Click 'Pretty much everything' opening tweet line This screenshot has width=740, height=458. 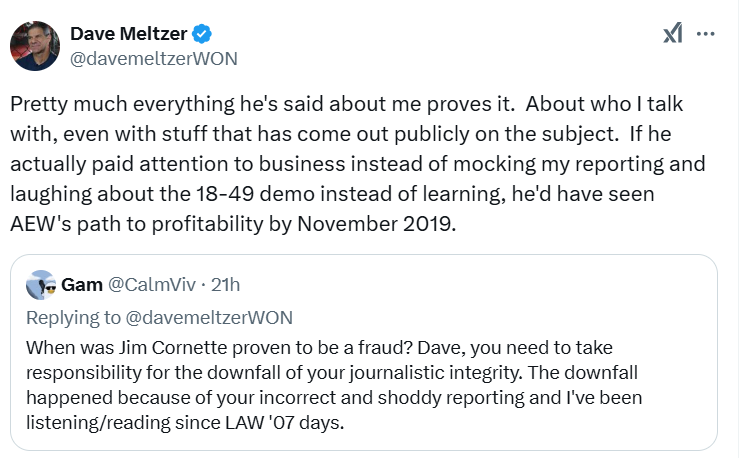100,105
